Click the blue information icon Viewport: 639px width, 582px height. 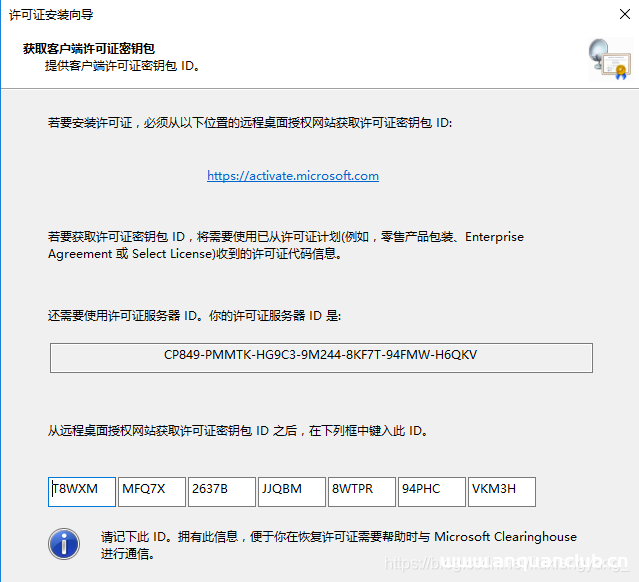(64, 543)
